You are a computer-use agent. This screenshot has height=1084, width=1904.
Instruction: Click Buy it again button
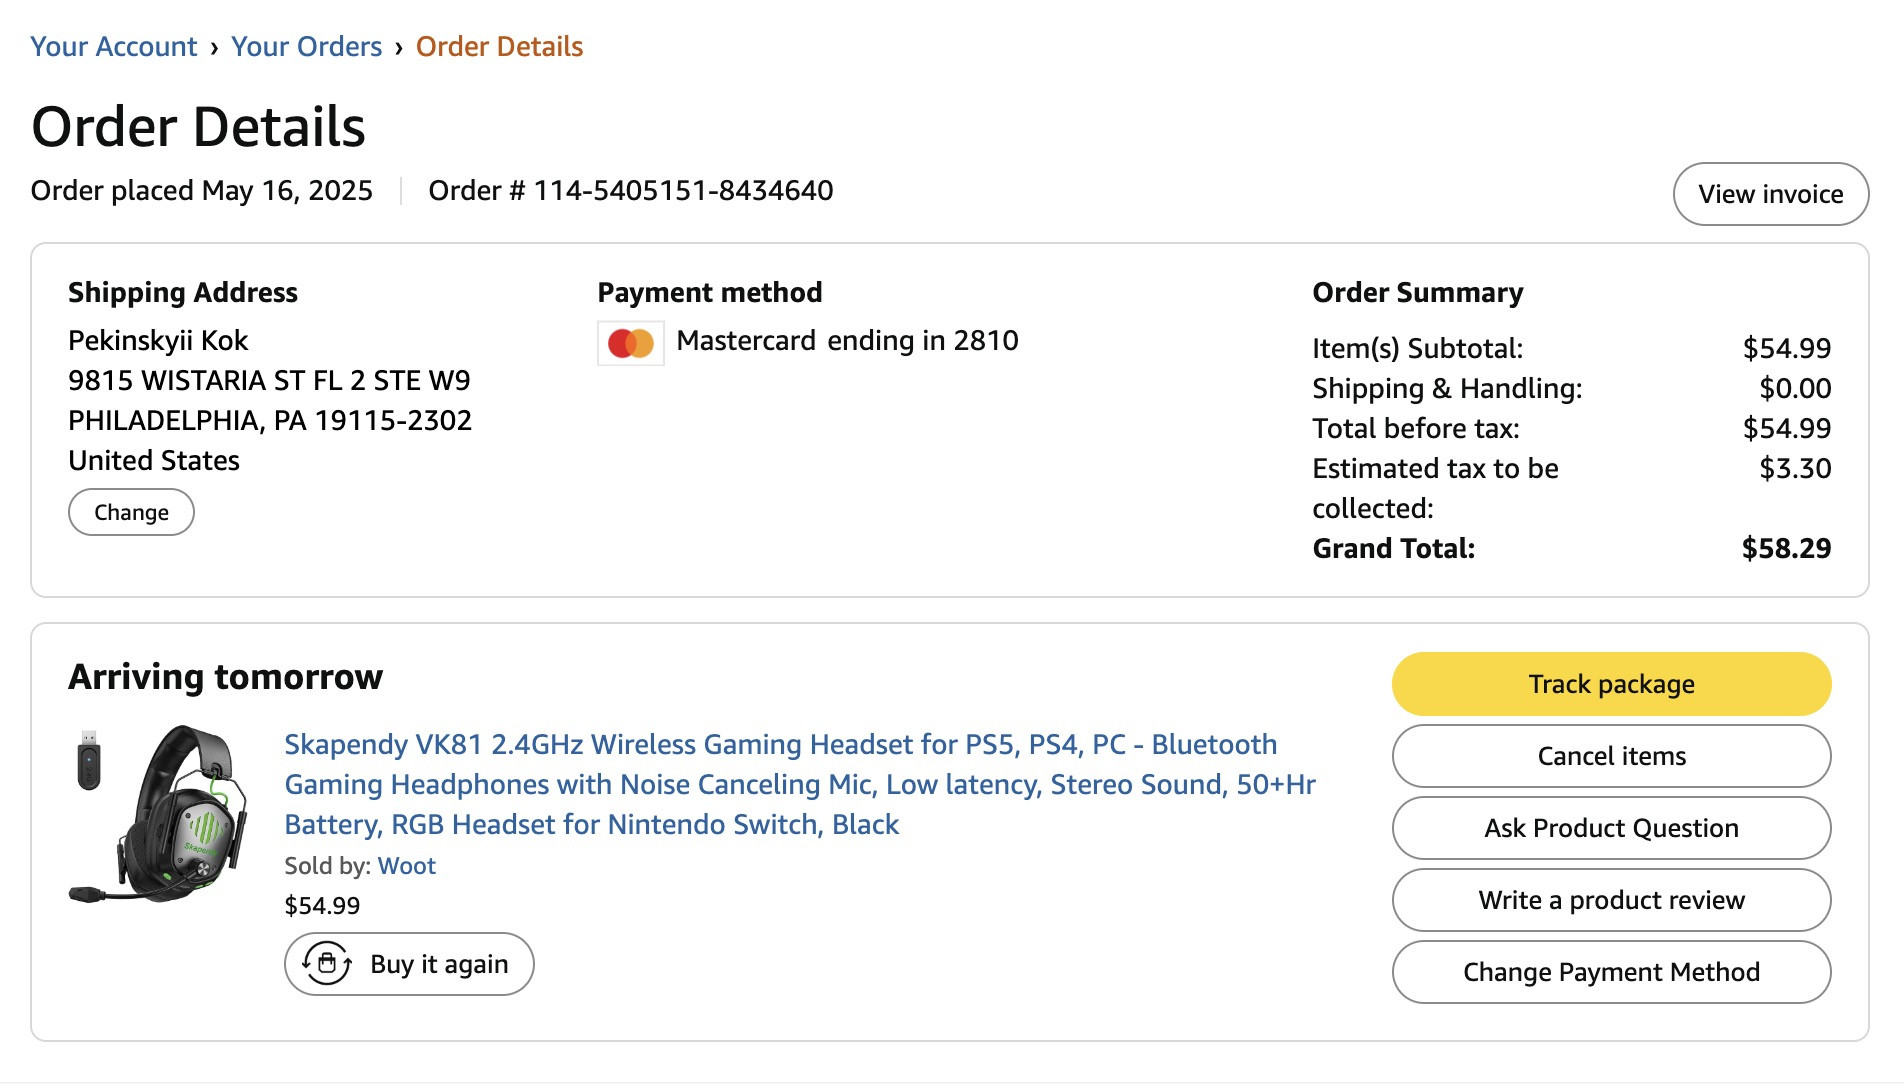[x=409, y=964]
